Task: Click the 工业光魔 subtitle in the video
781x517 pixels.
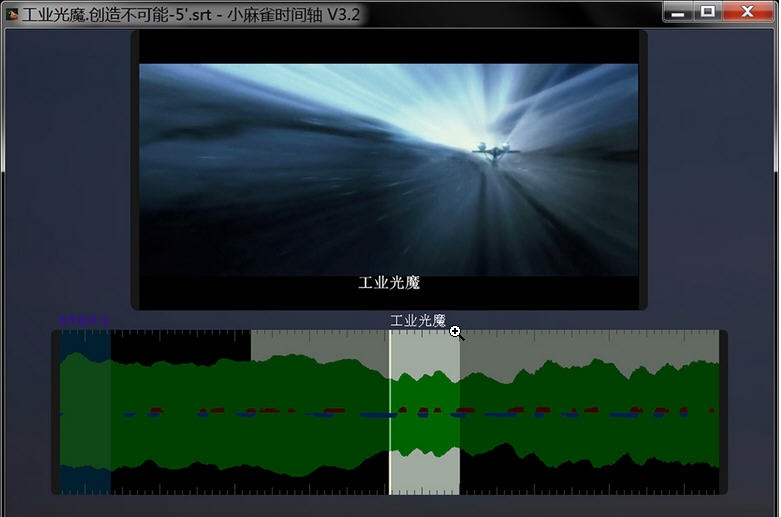Action: click(x=389, y=283)
